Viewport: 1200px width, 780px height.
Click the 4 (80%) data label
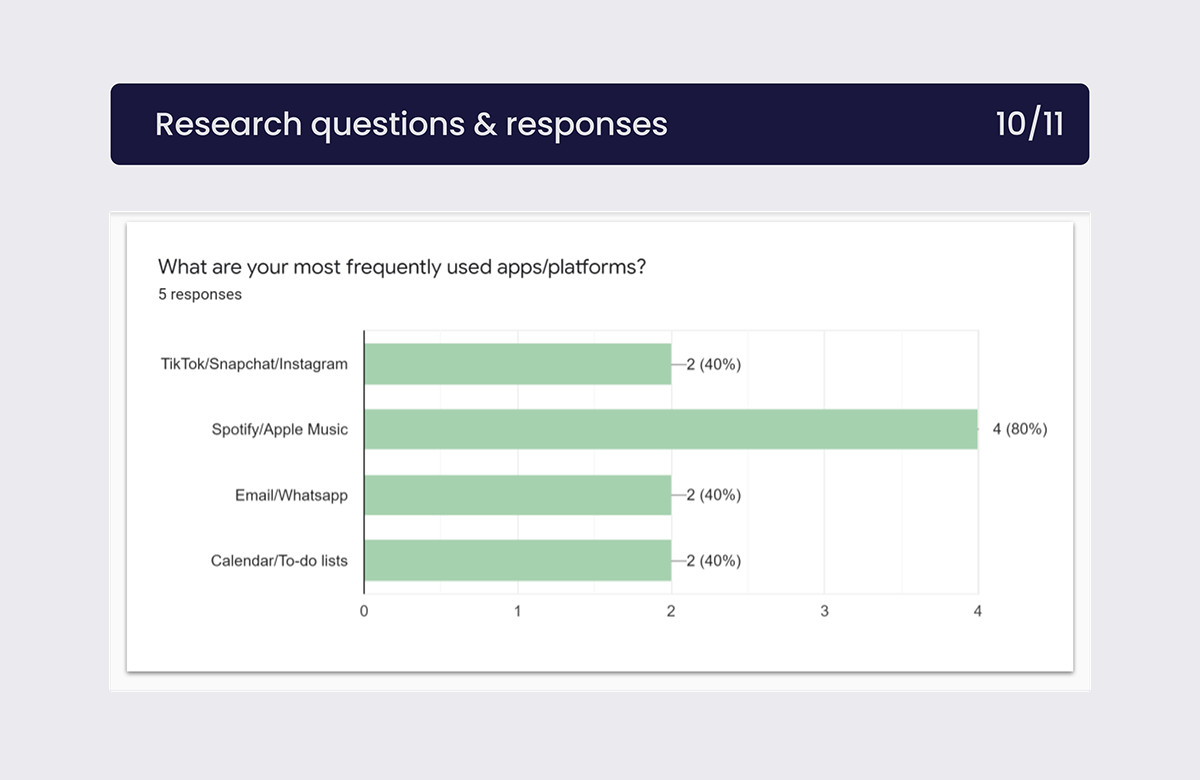[x=1020, y=430]
